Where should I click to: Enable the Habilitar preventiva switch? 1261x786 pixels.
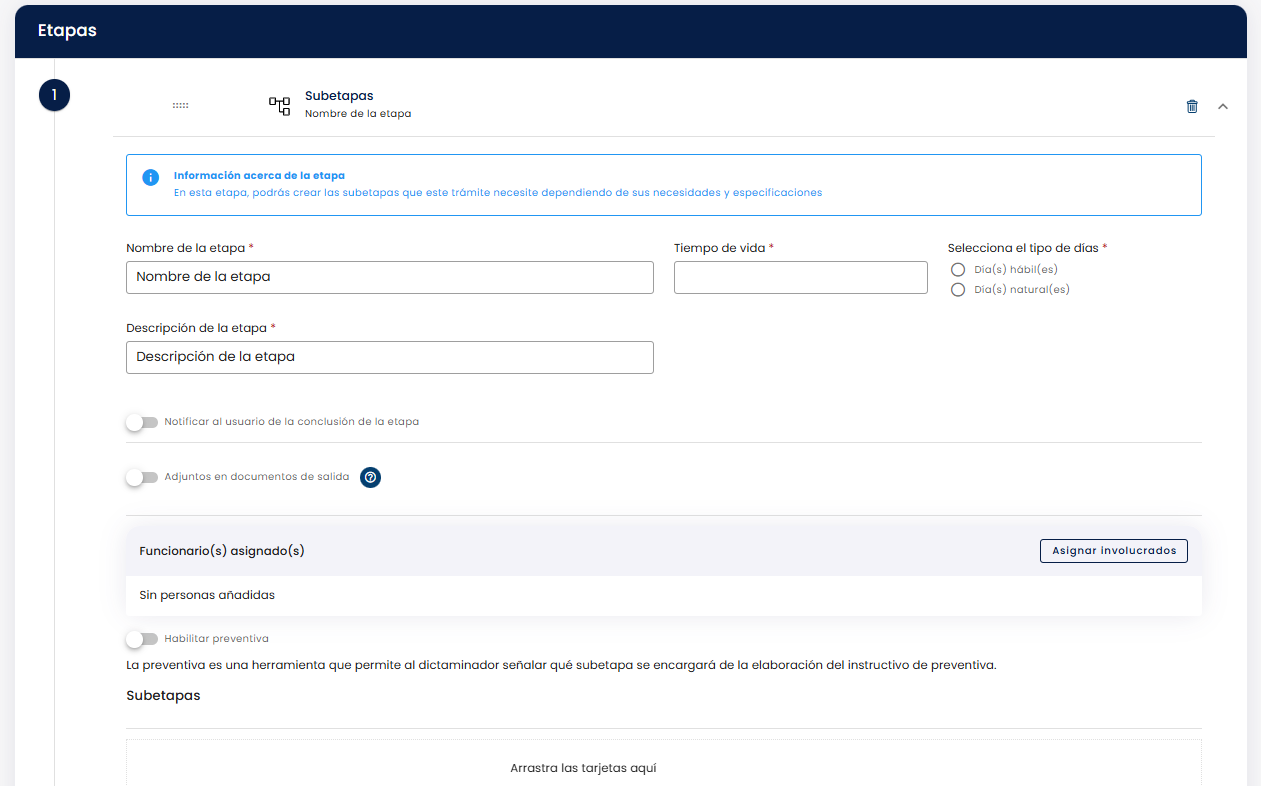point(142,638)
